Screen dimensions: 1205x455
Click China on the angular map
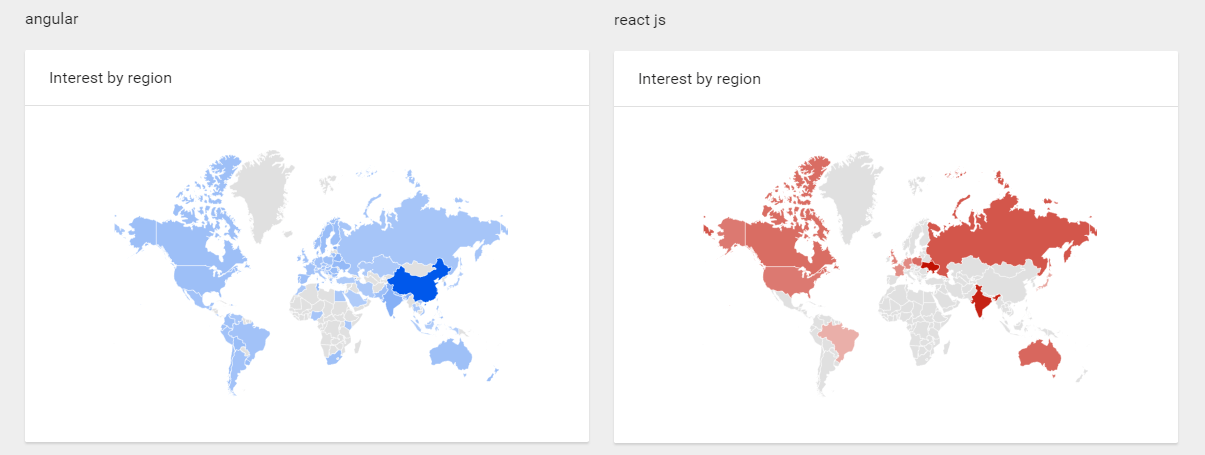coord(420,286)
